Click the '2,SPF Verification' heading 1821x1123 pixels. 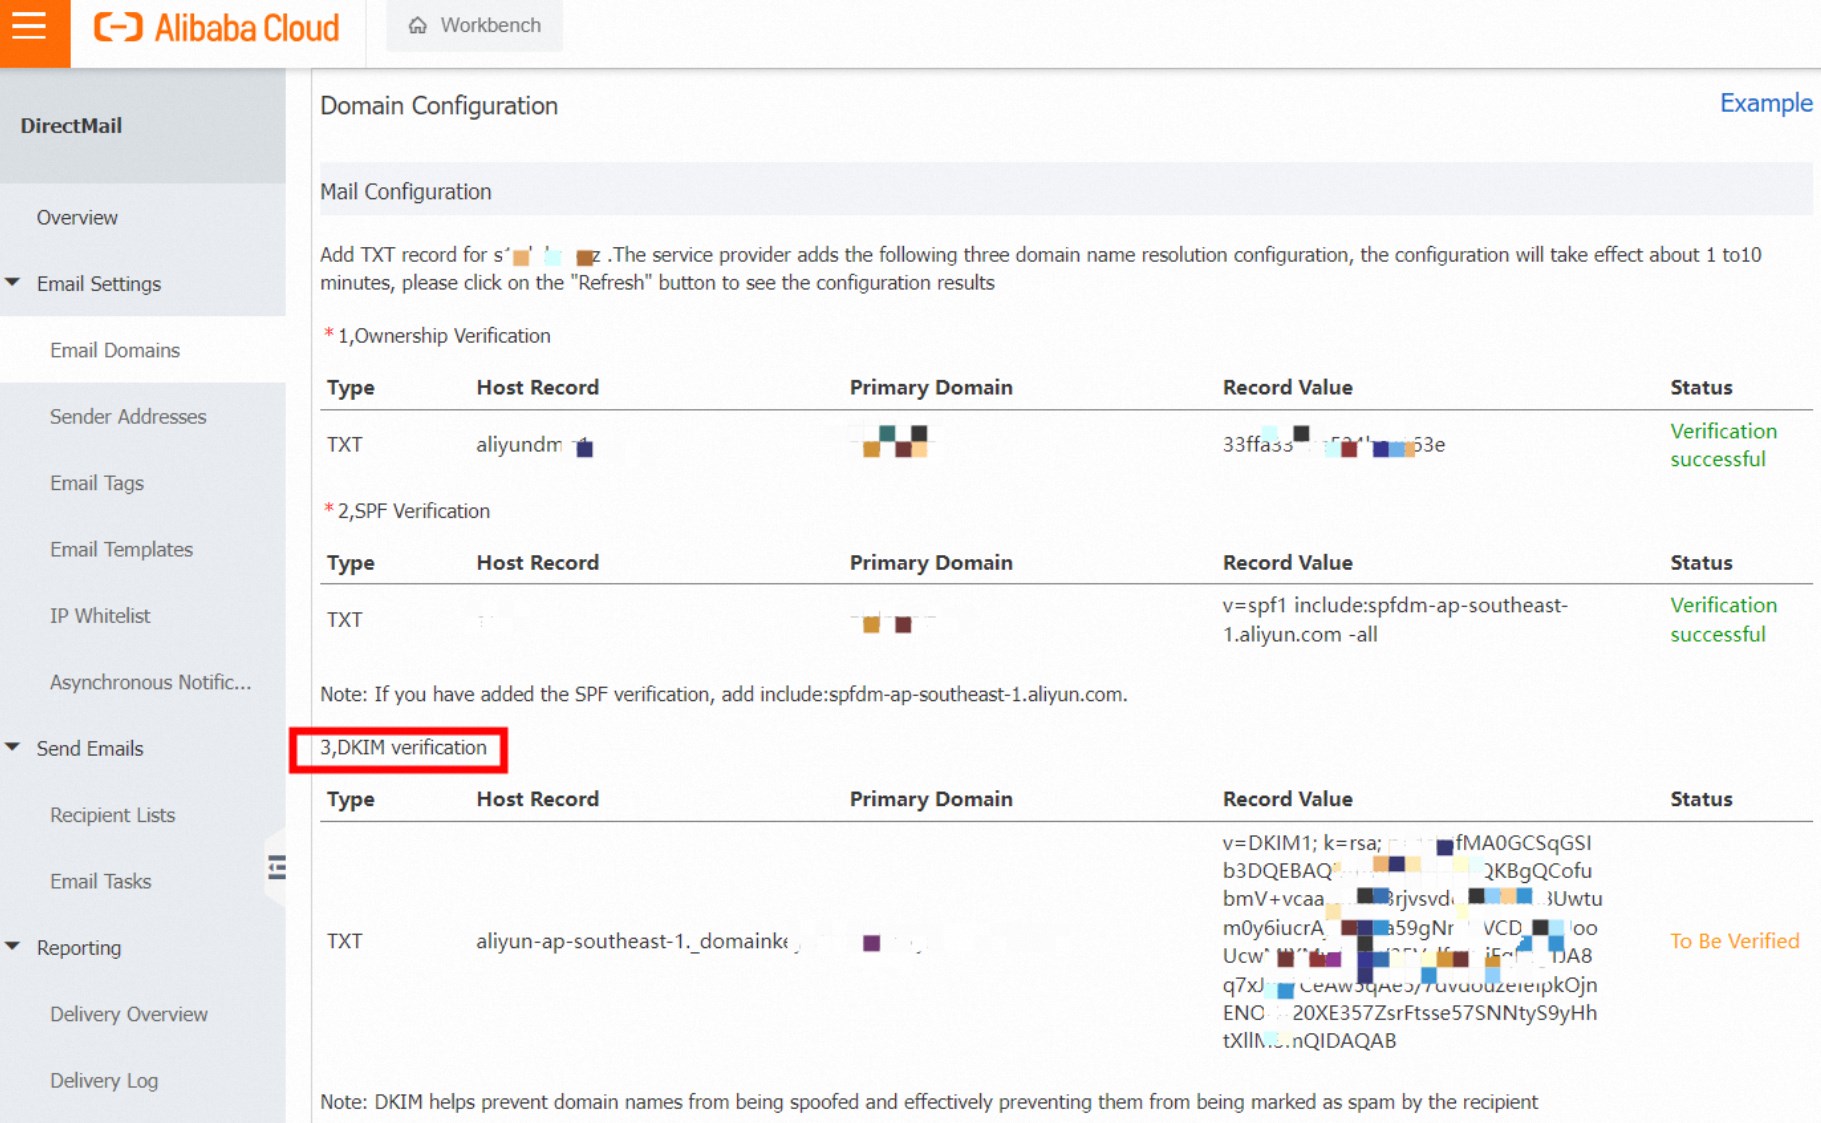coord(414,511)
